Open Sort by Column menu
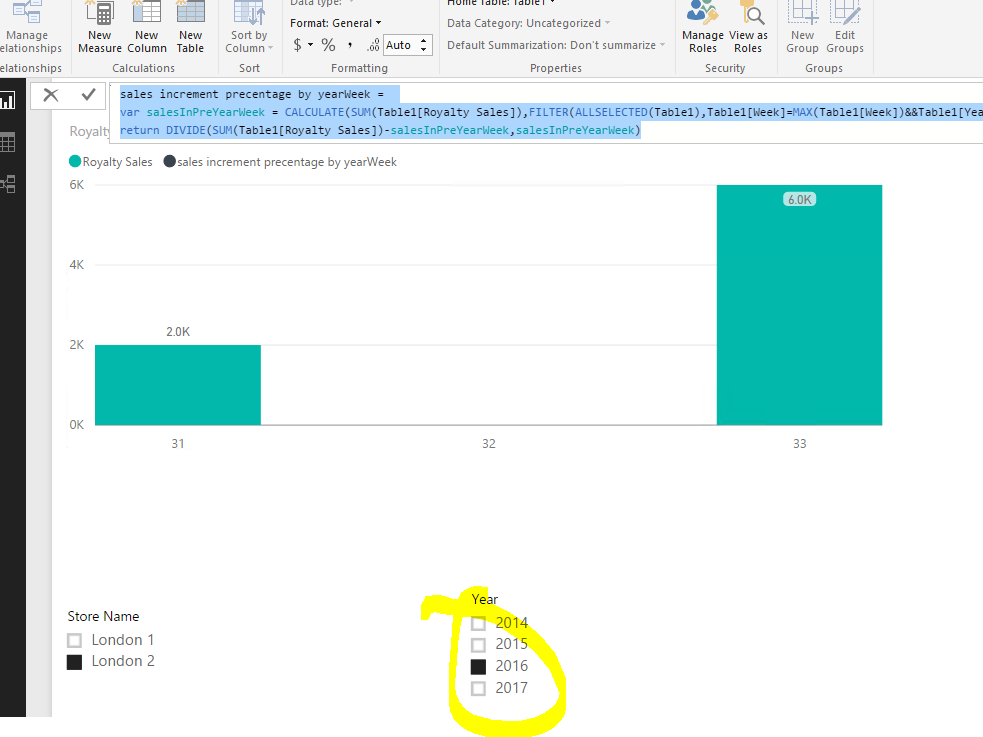Screen dimensions: 983x737 point(249,28)
